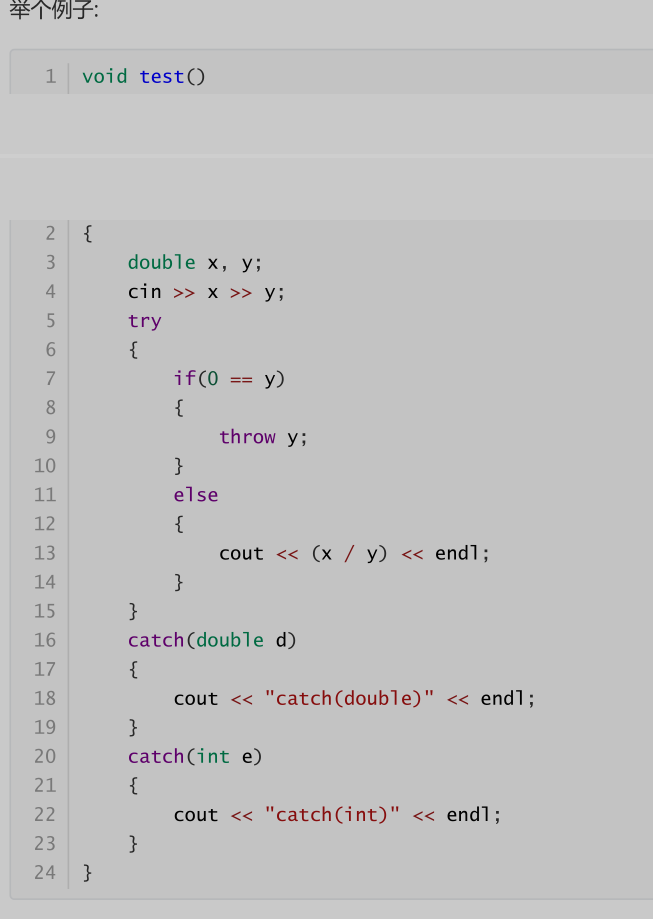This screenshot has height=919, width=653.
Task: Click the 'double x, y;' declaration line
Action: [x=195, y=263]
